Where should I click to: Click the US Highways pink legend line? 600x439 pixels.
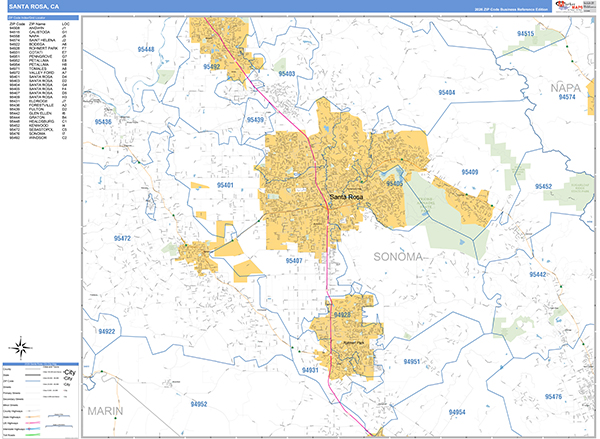(x=33, y=423)
